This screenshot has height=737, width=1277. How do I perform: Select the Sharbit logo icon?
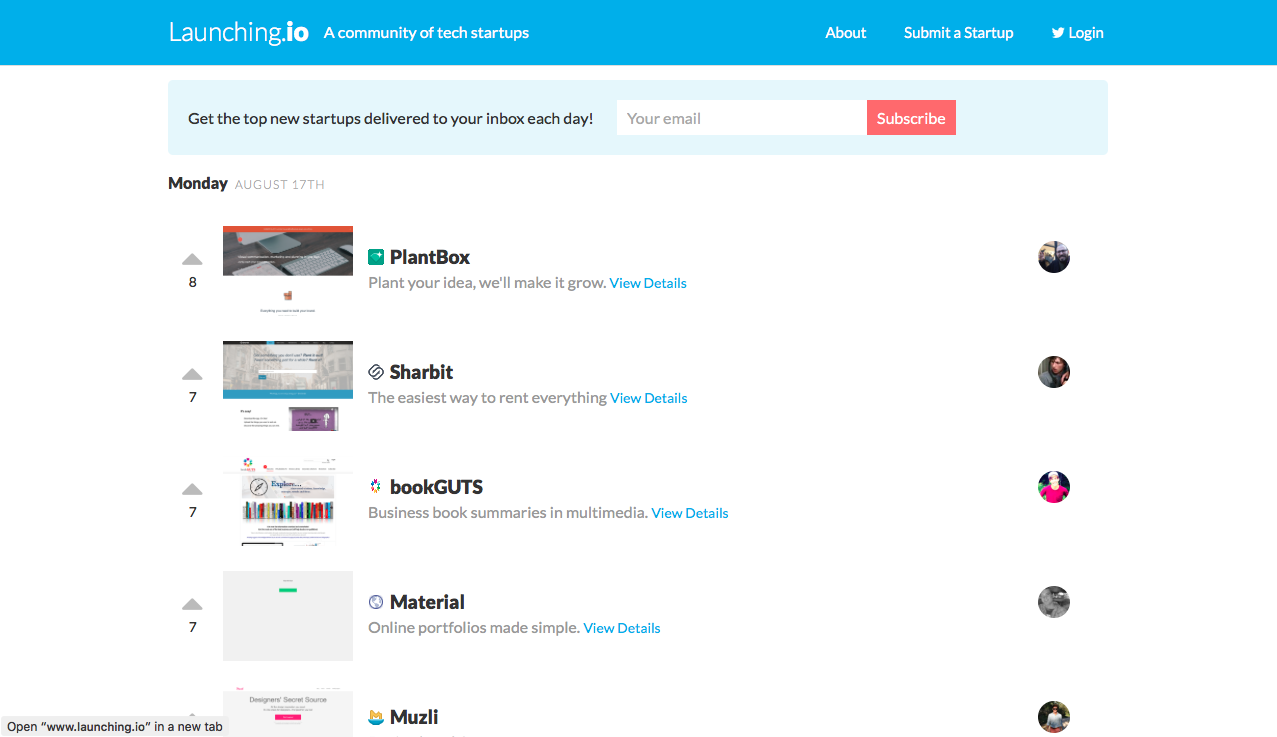(x=377, y=371)
